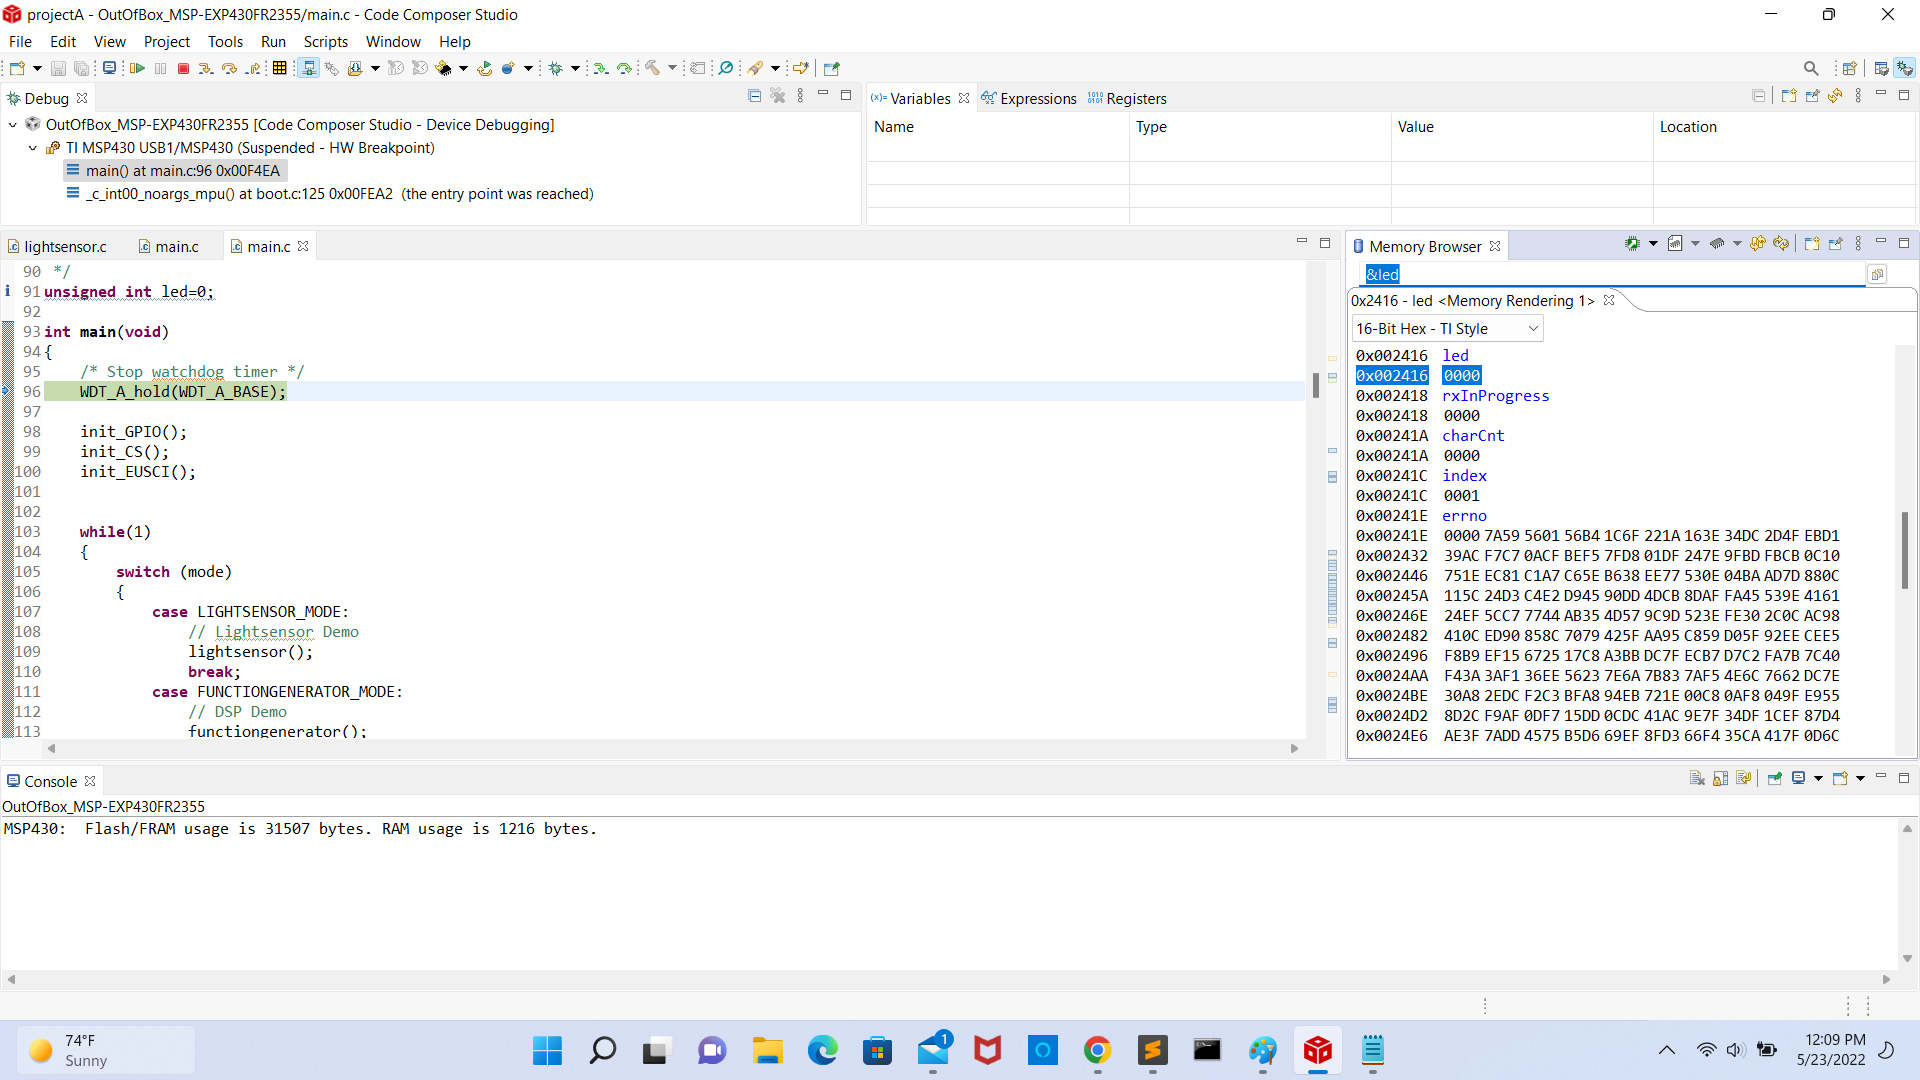Click Memory Browser green chip icon
This screenshot has height=1080, width=1920.
(1632, 243)
